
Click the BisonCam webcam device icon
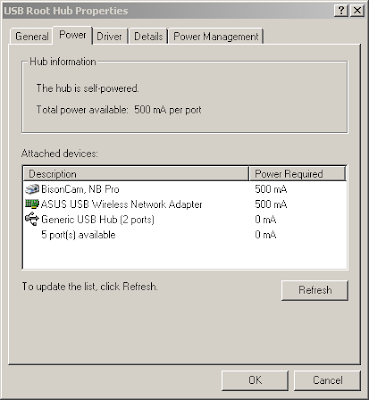point(32,189)
